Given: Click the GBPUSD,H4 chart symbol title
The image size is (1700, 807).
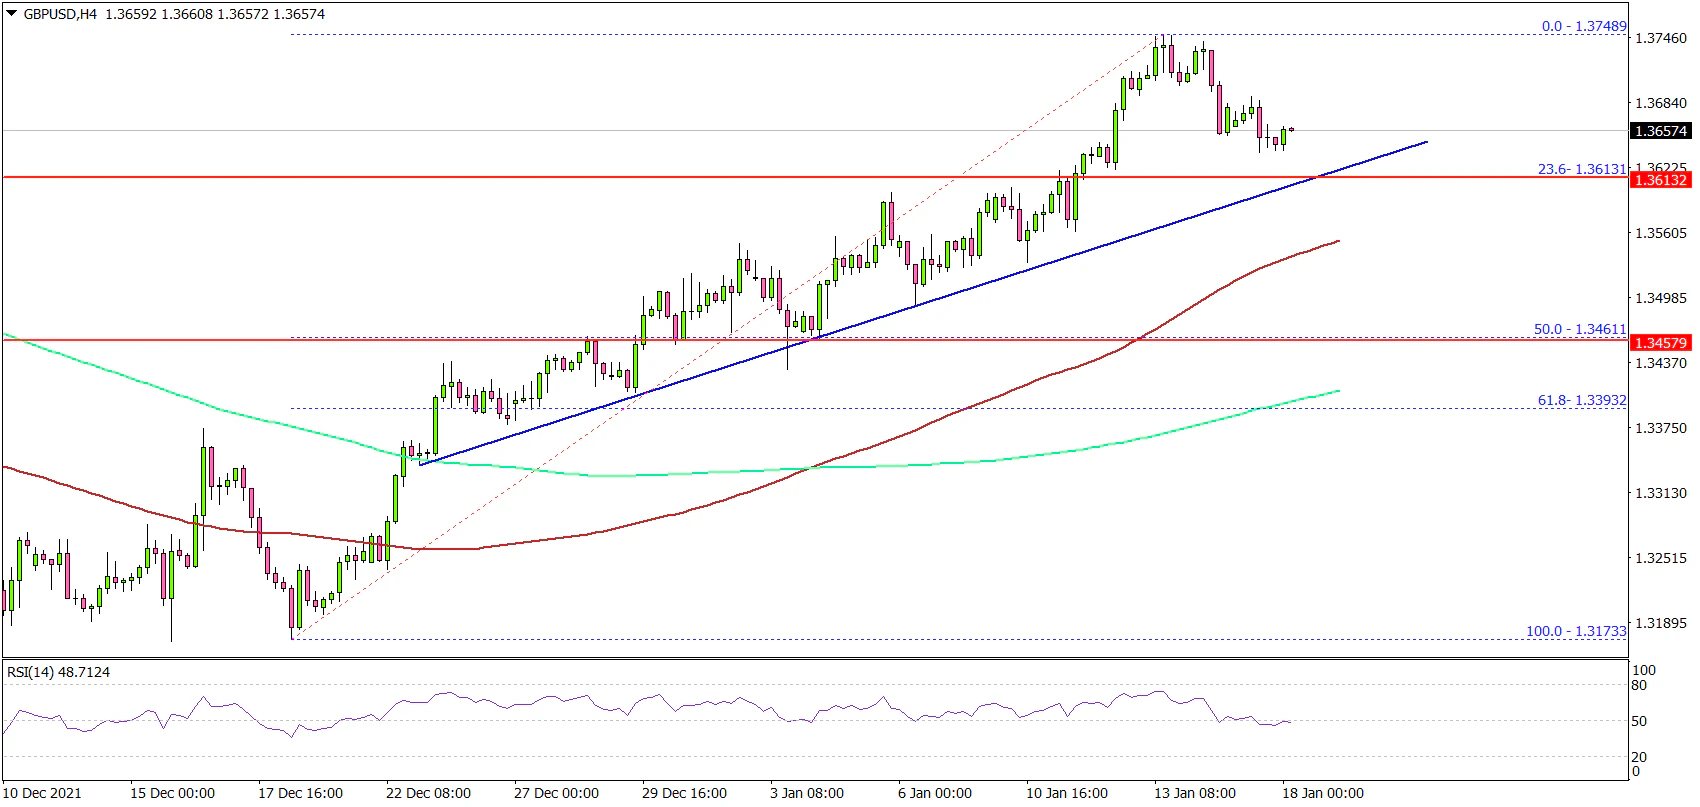Looking at the screenshot, I should tap(60, 14).
